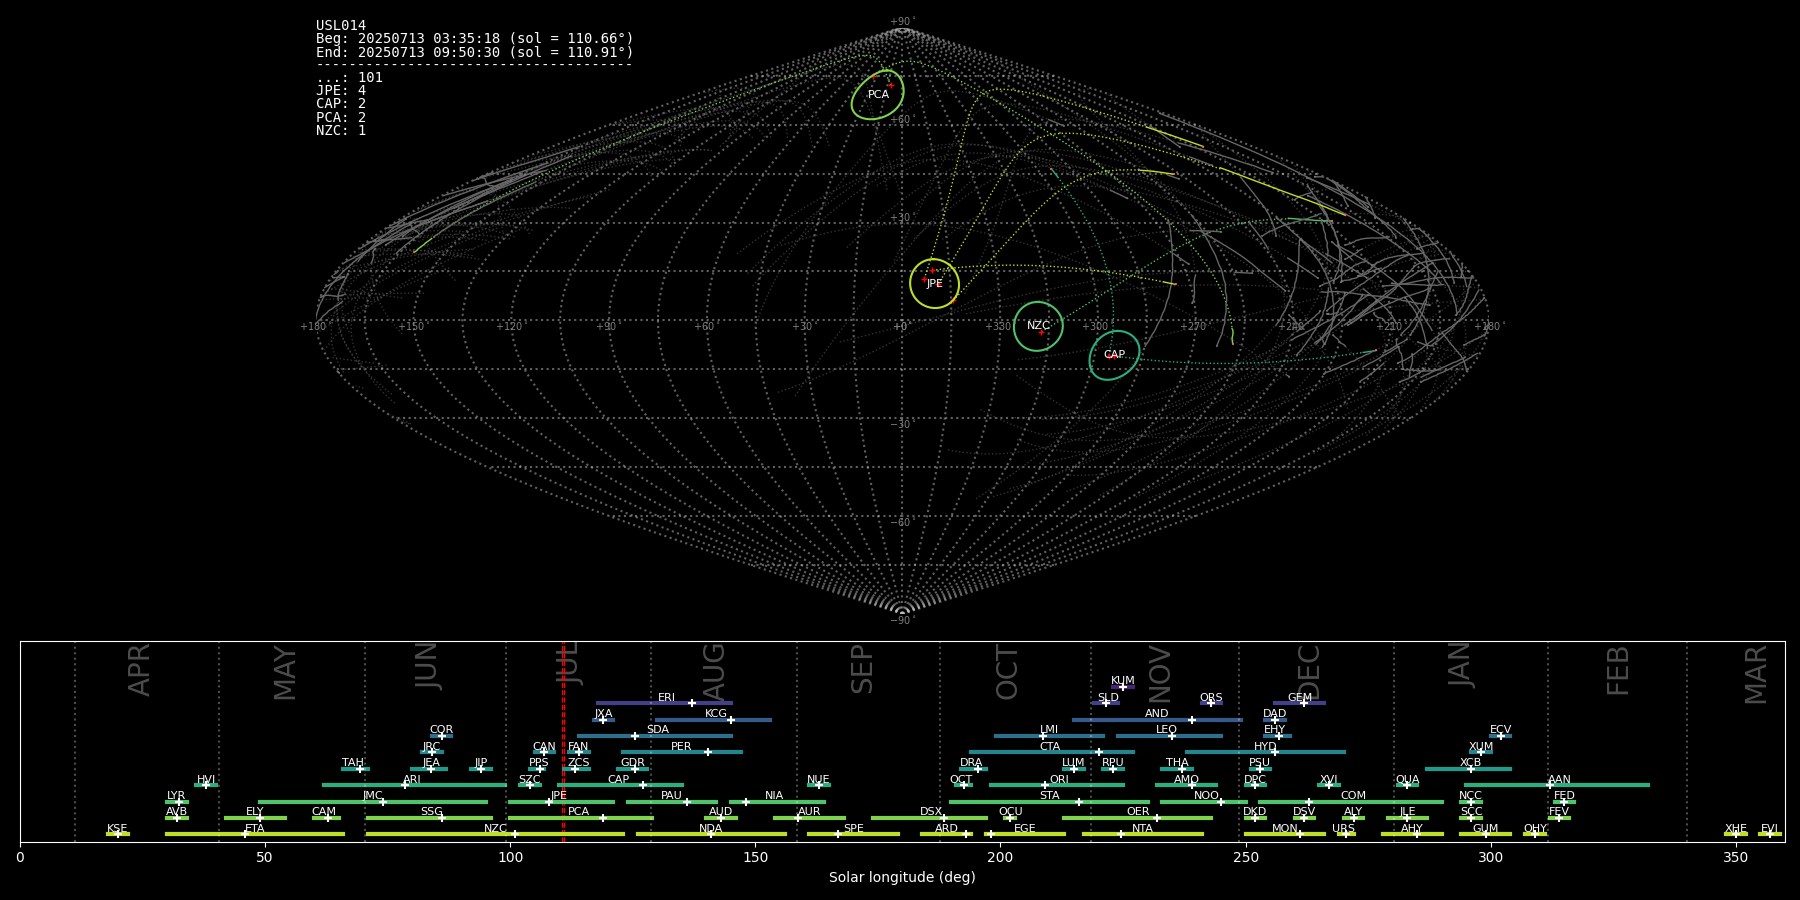Click the 150 tick on solar longitude axis
The width and height of the screenshot is (1800, 900).
point(755,857)
